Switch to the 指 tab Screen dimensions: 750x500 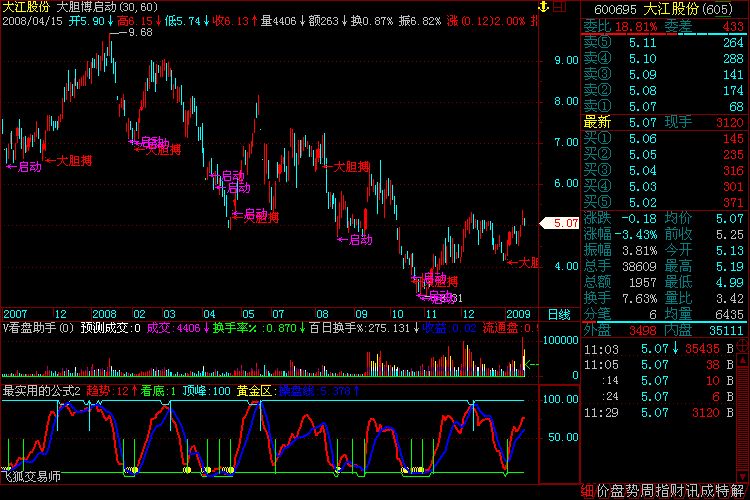662,491
